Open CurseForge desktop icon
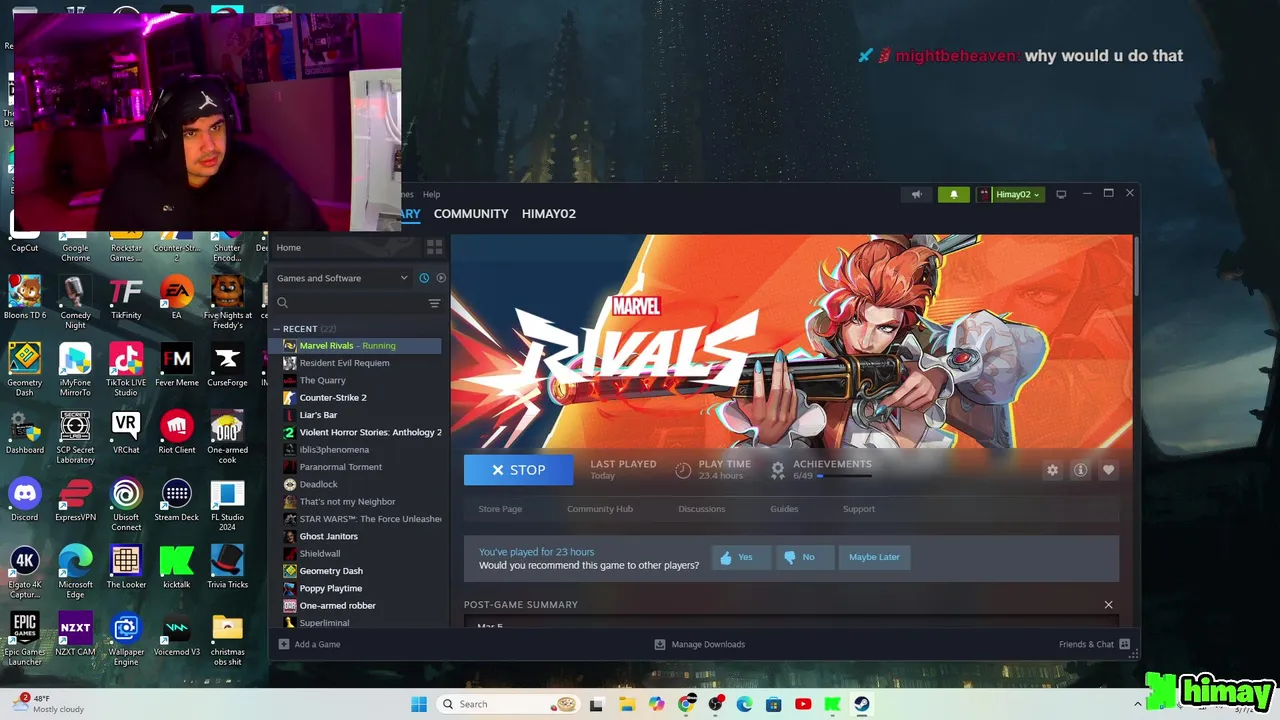 coord(227,365)
